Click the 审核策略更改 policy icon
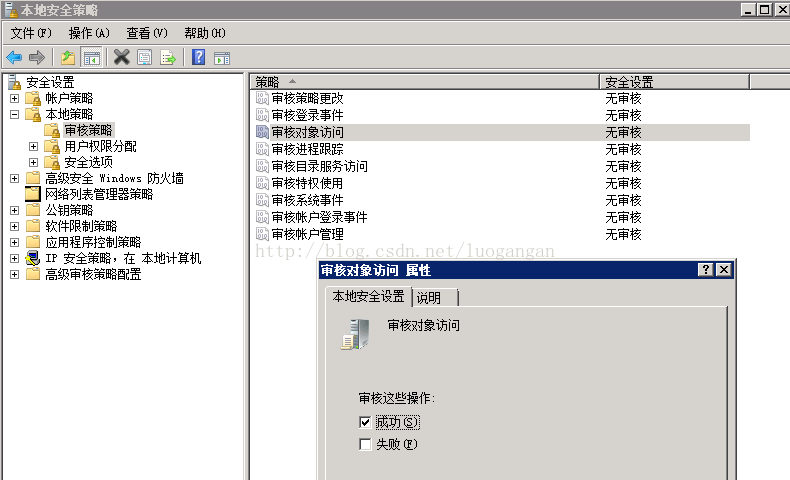Screen dimensions: 790x480 tap(262, 98)
